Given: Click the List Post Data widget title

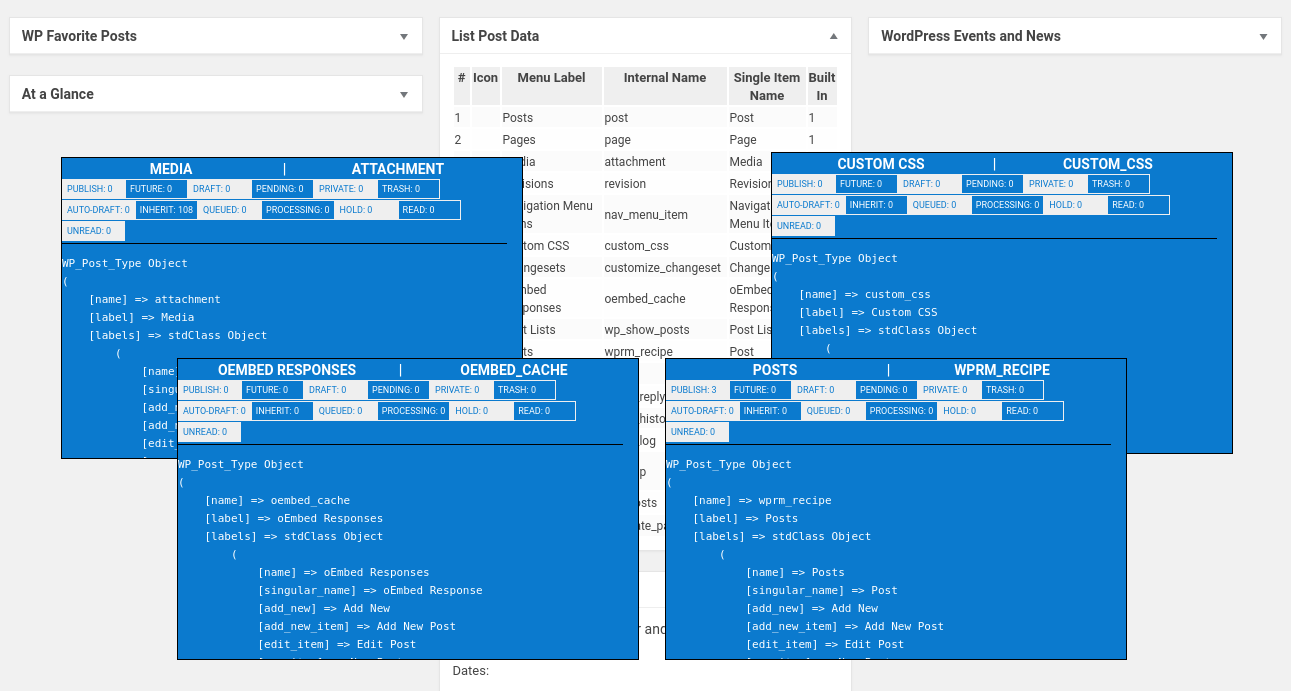Looking at the screenshot, I should tap(495, 36).
